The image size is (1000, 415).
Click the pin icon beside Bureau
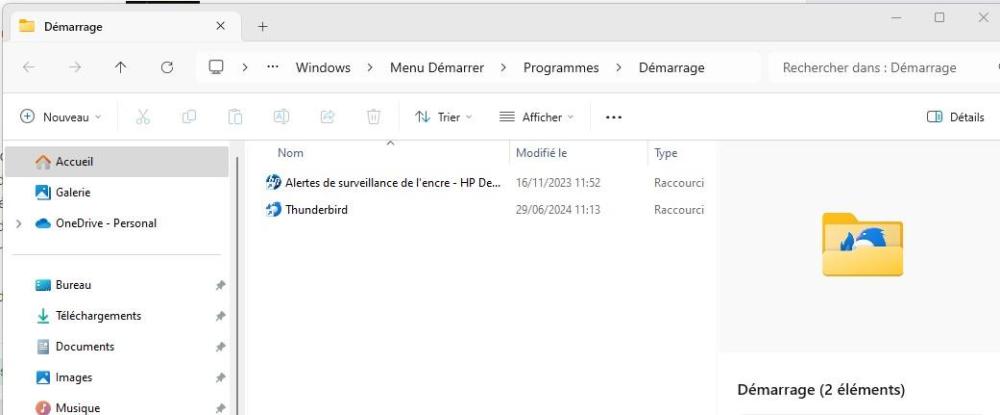tap(220, 286)
